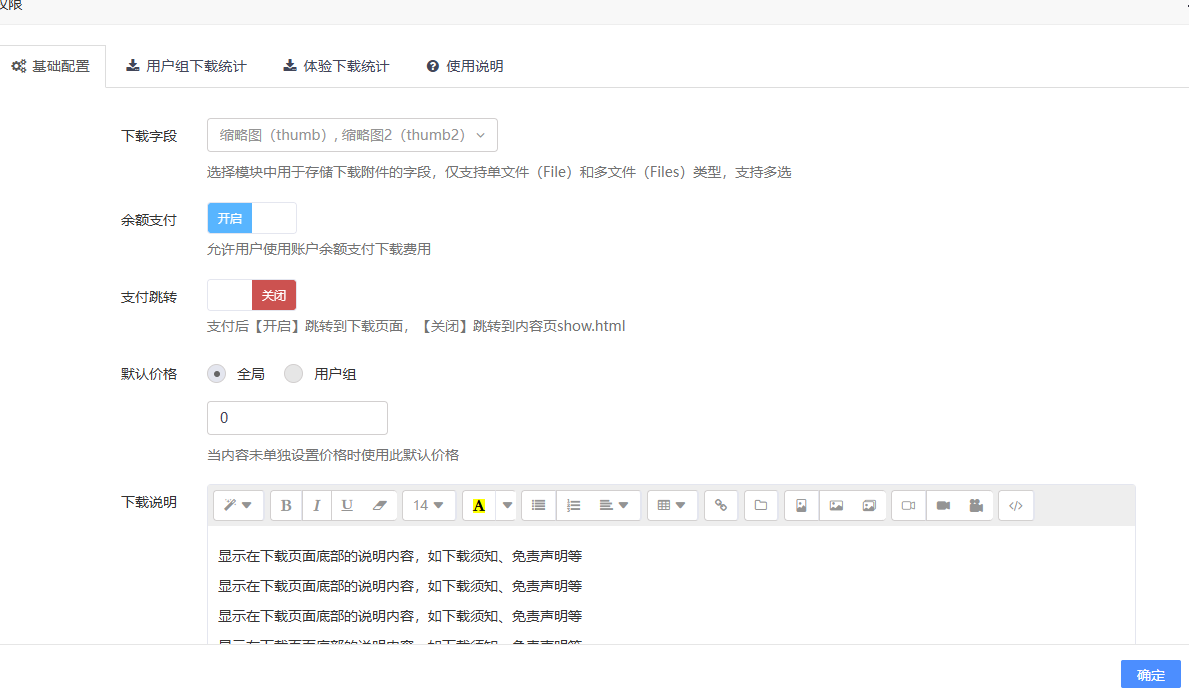
Task: Insert an unordered bullet list
Action: pyautogui.click(x=538, y=505)
